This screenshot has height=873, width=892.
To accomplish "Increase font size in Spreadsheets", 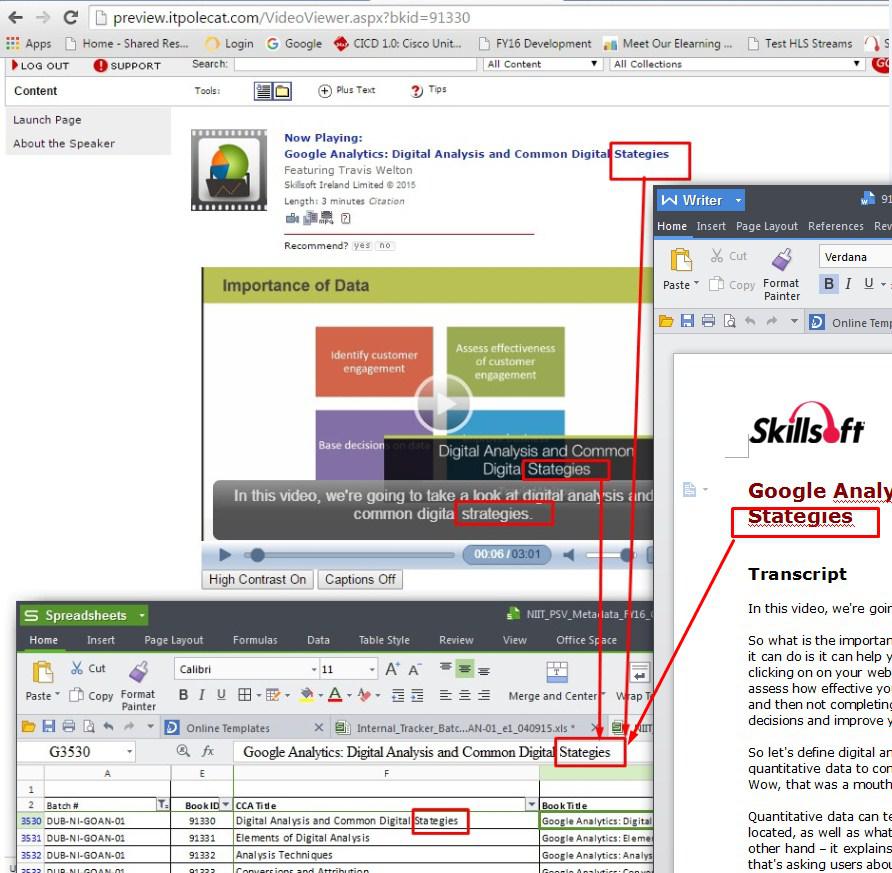I will pyautogui.click(x=392, y=669).
